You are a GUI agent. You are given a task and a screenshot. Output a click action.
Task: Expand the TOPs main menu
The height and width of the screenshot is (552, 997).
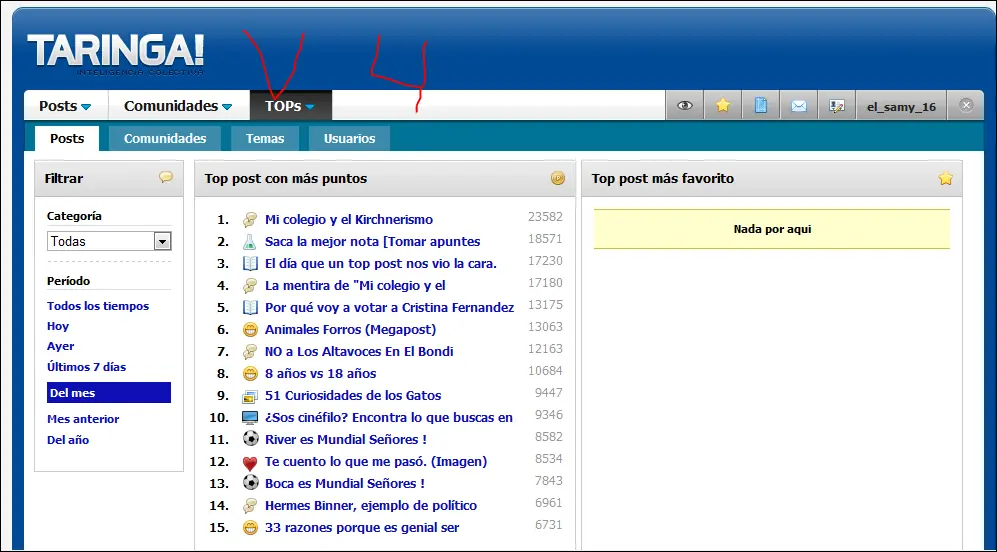(291, 106)
